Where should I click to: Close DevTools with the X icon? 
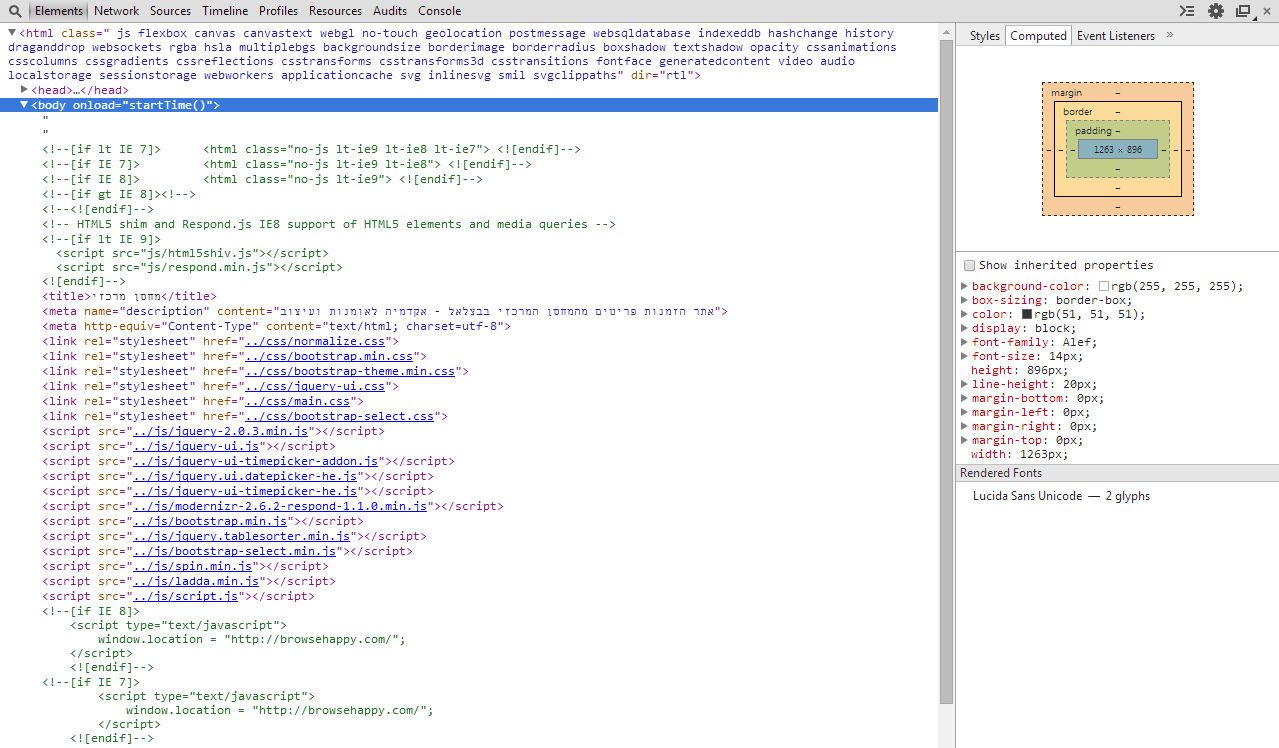[x=1269, y=11]
